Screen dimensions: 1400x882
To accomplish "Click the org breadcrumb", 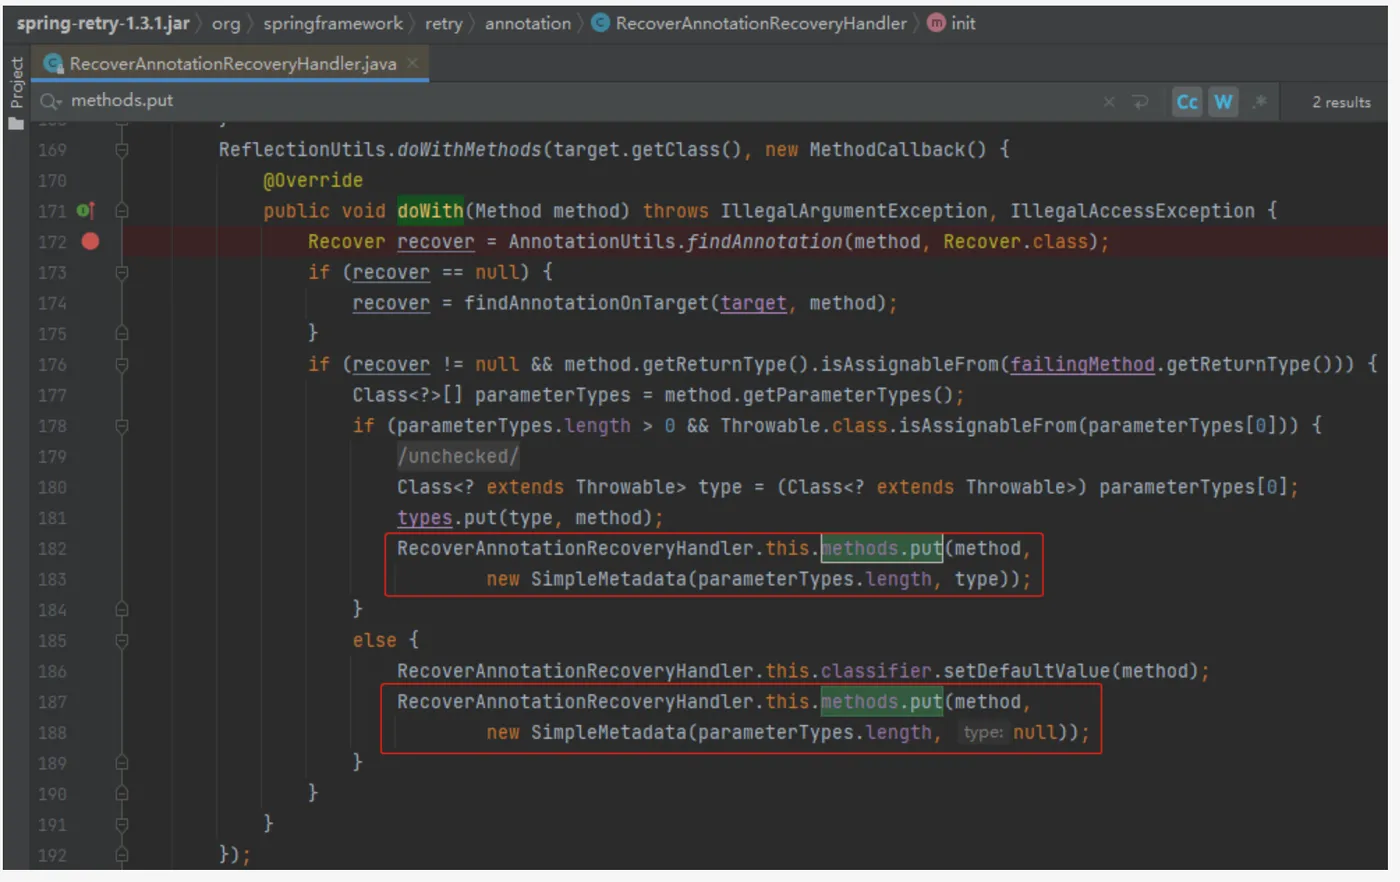I will (x=226, y=23).
